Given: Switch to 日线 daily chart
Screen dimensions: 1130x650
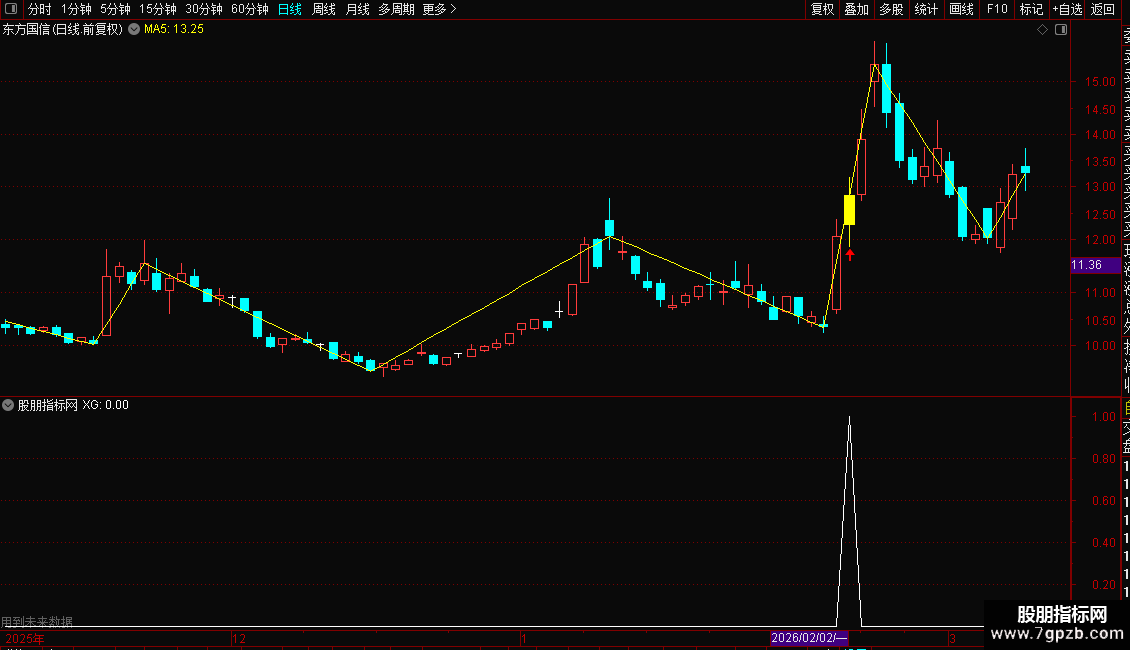Looking at the screenshot, I should (290, 9).
